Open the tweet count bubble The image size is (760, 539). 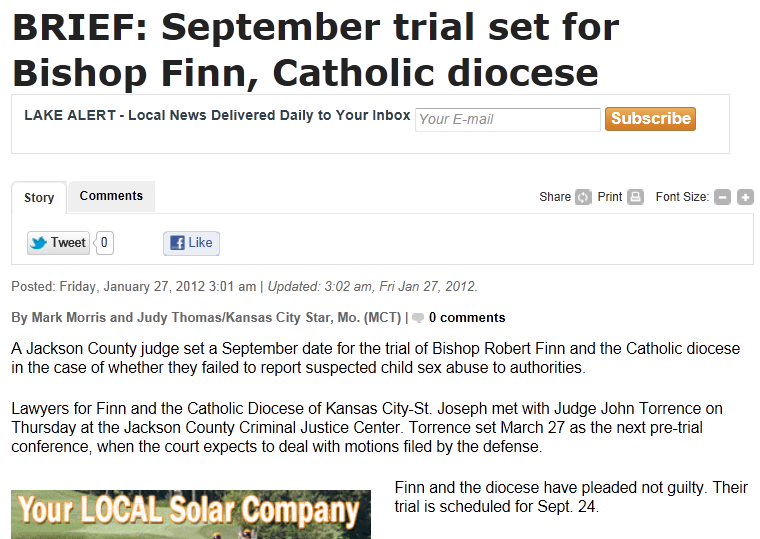(104, 243)
